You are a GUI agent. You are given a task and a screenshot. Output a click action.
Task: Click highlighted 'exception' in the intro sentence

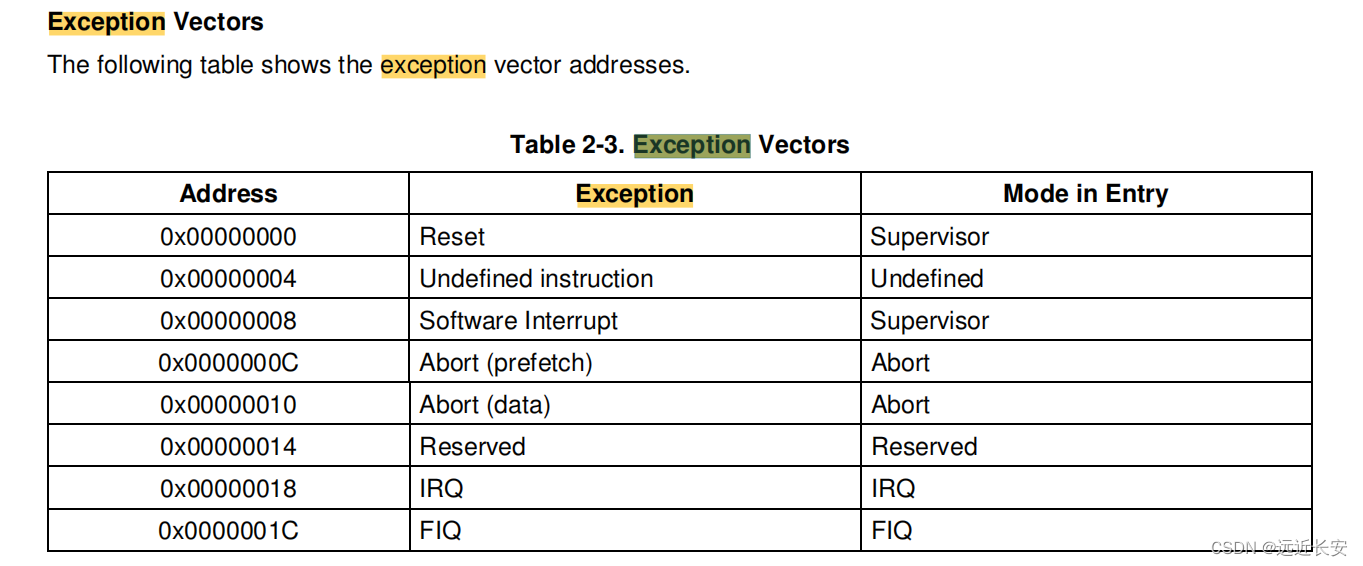point(433,65)
